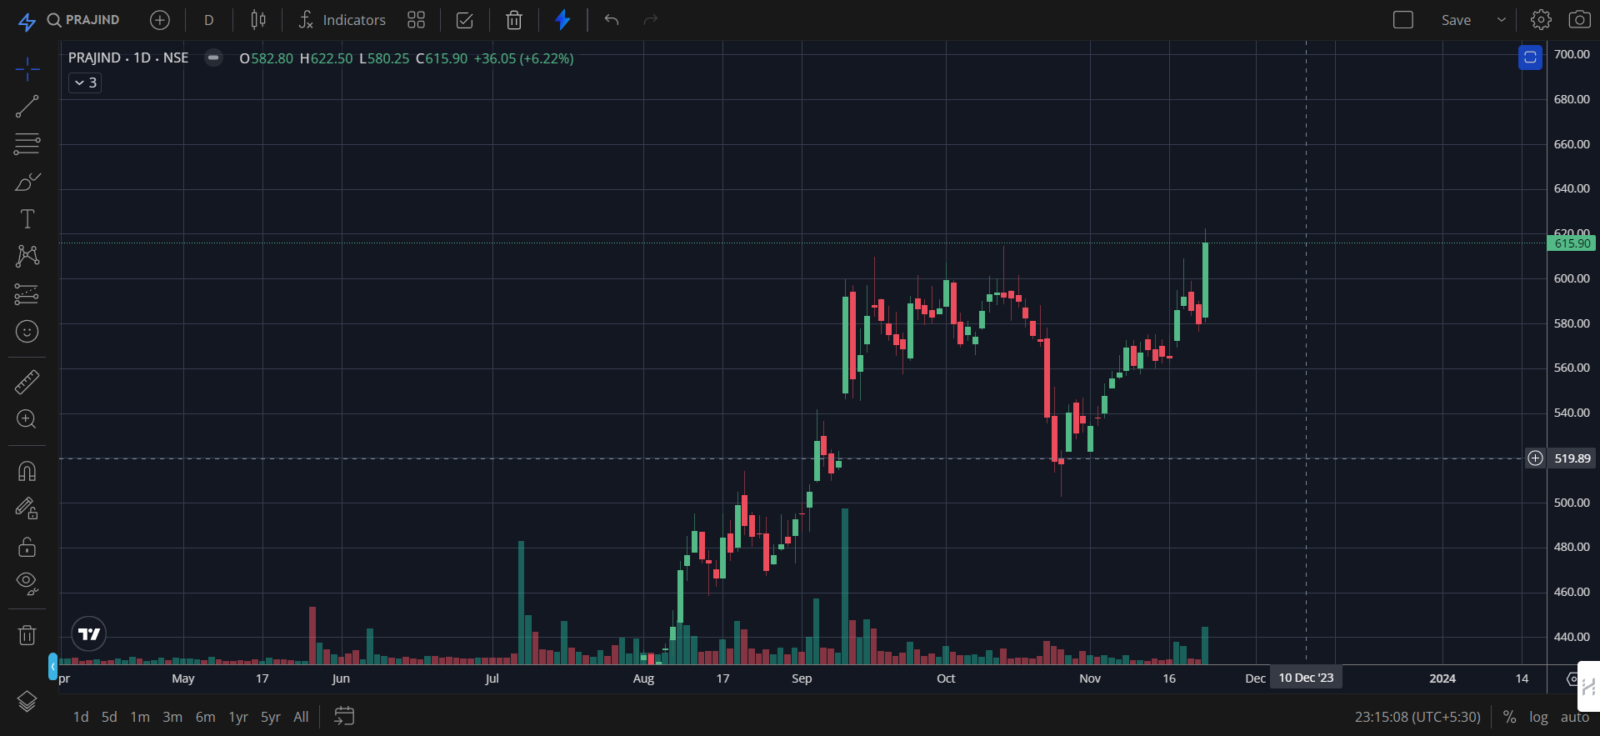Screen dimensions: 1600x736
Task: Open the D interval selector
Action: [209, 20]
